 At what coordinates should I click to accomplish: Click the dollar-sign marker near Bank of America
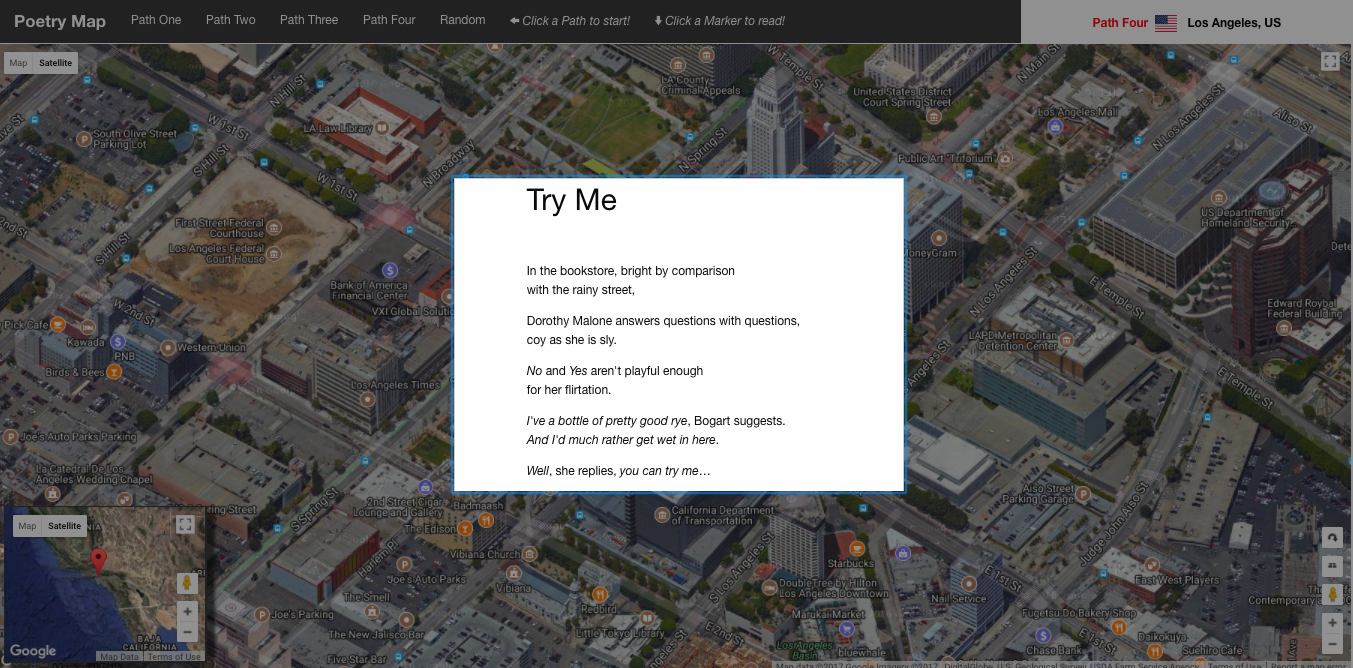(x=389, y=270)
